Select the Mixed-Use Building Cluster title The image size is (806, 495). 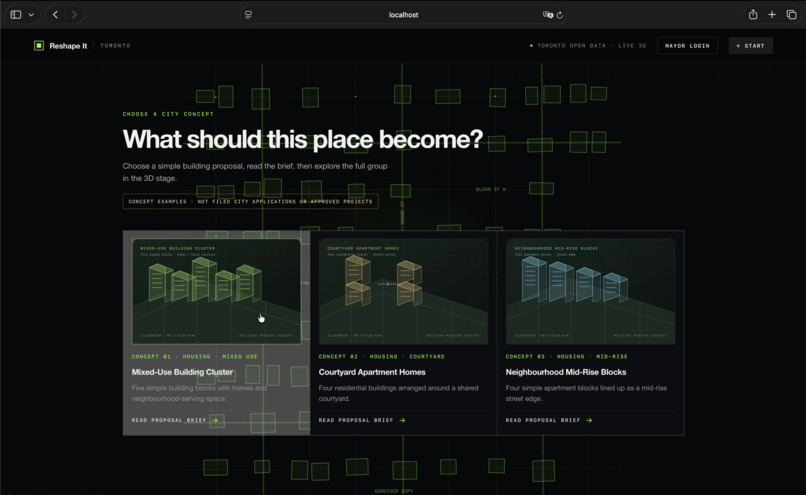(x=182, y=372)
